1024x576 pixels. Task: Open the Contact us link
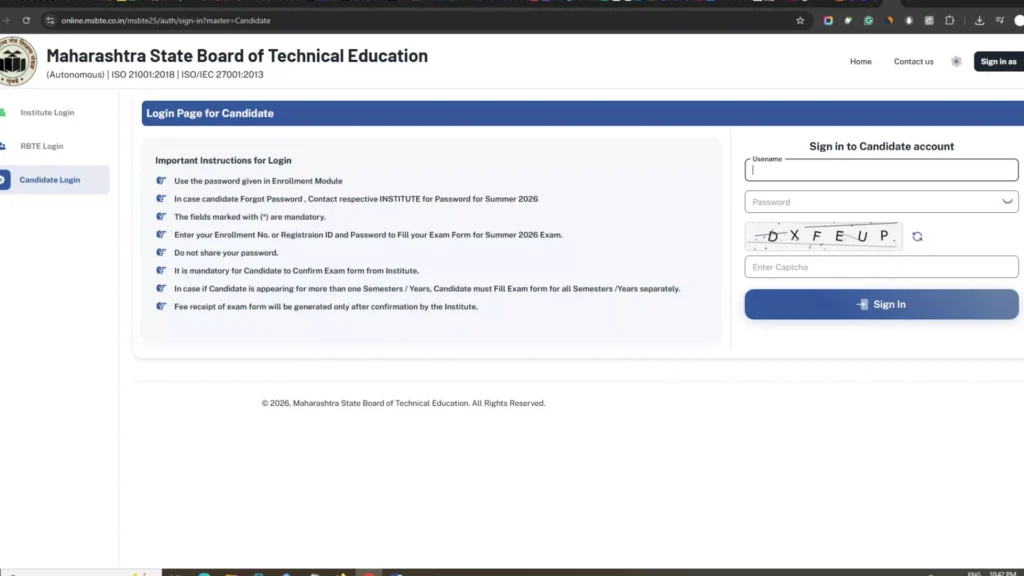click(x=913, y=62)
